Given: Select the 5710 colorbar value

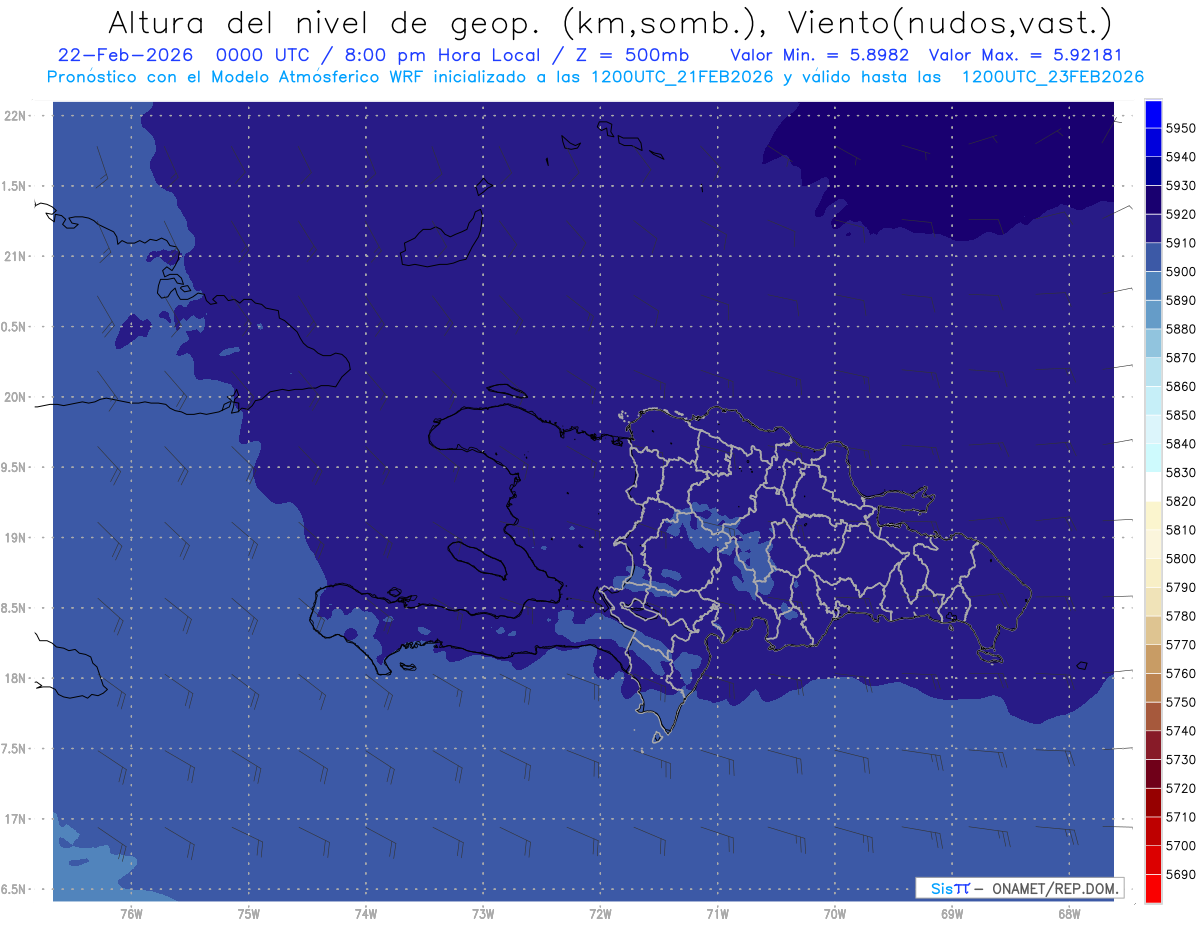Looking at the screenshot, I should [x=1181, y=817].
